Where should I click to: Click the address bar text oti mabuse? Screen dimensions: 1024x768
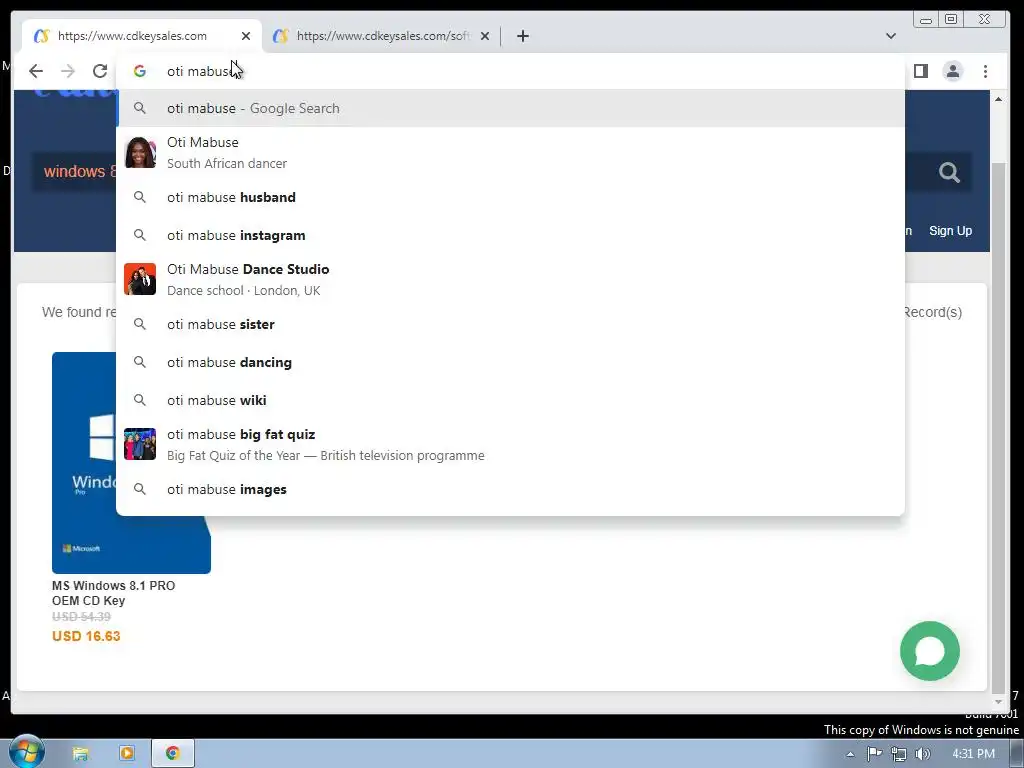(x=200, y=71)
